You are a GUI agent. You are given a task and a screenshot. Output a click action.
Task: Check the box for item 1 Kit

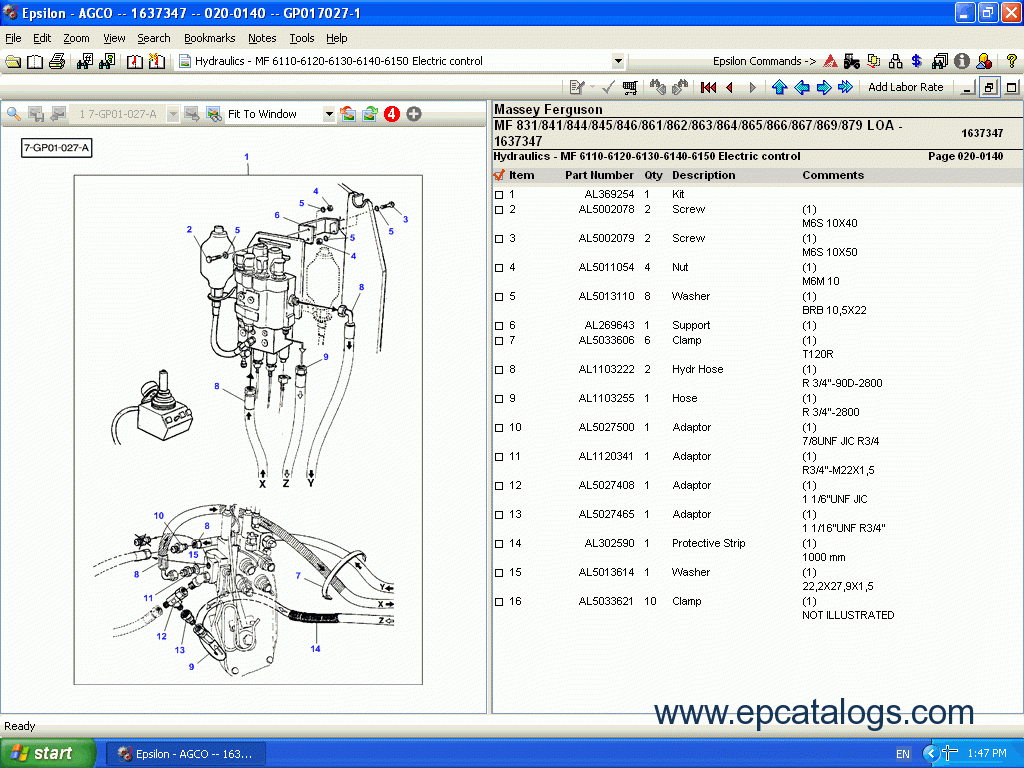click(x=499, y=195)
